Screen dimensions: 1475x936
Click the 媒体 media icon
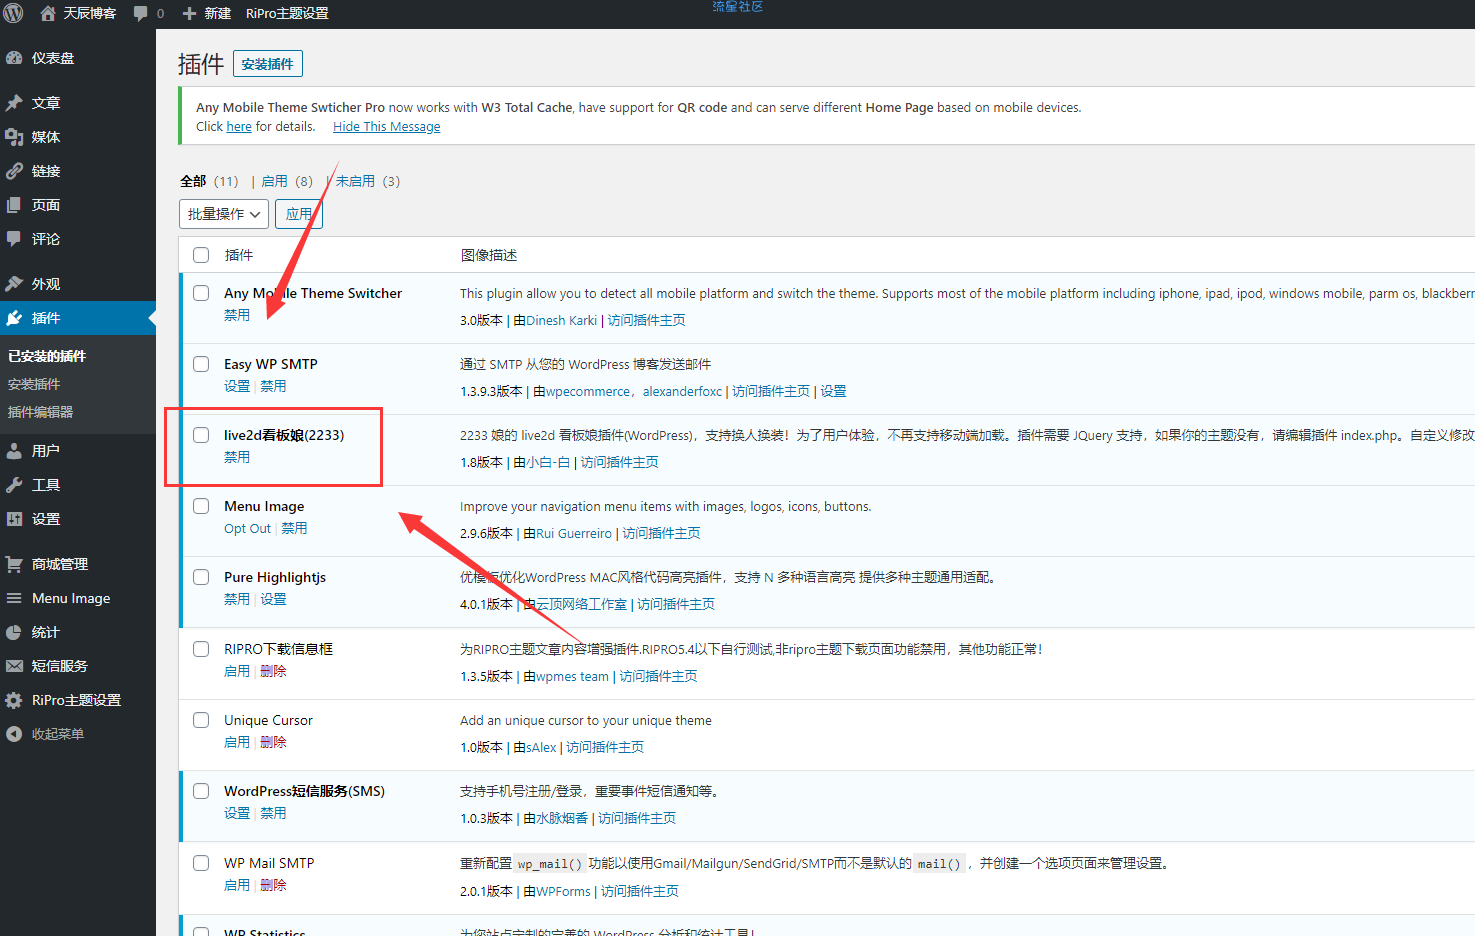(x=14, y=137)
